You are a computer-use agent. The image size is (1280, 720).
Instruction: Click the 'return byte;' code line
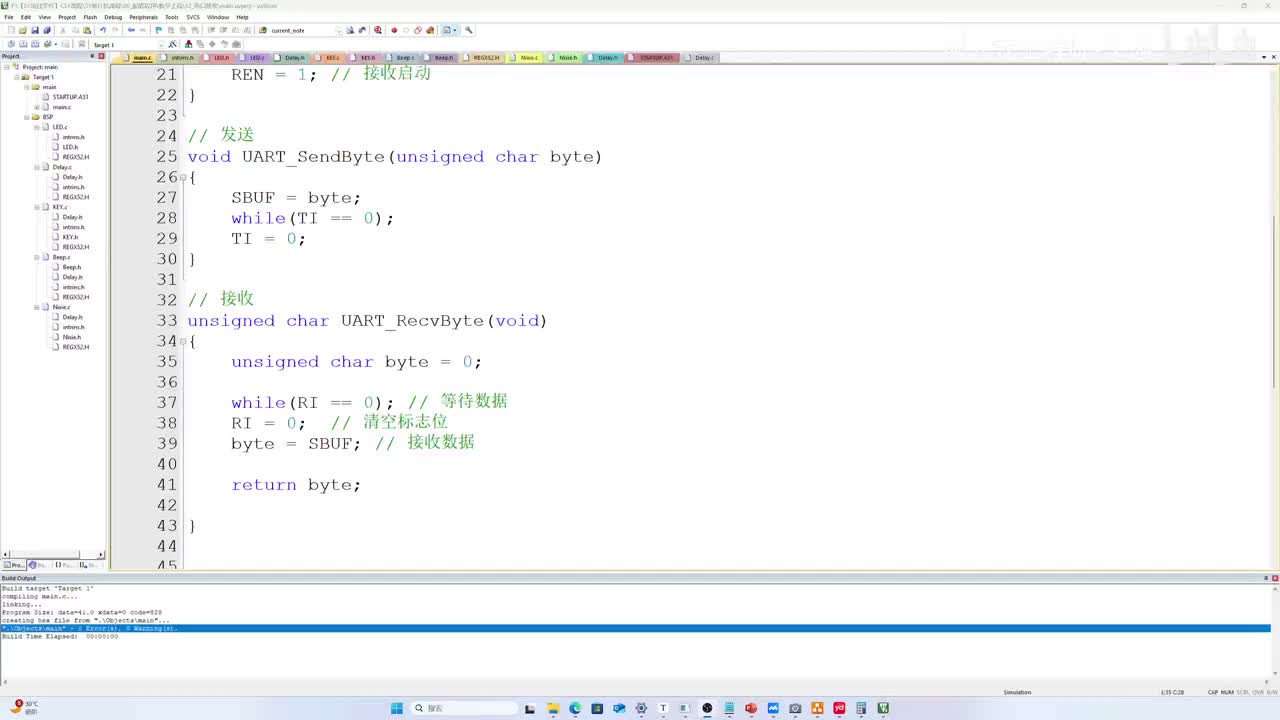(296, 485)
